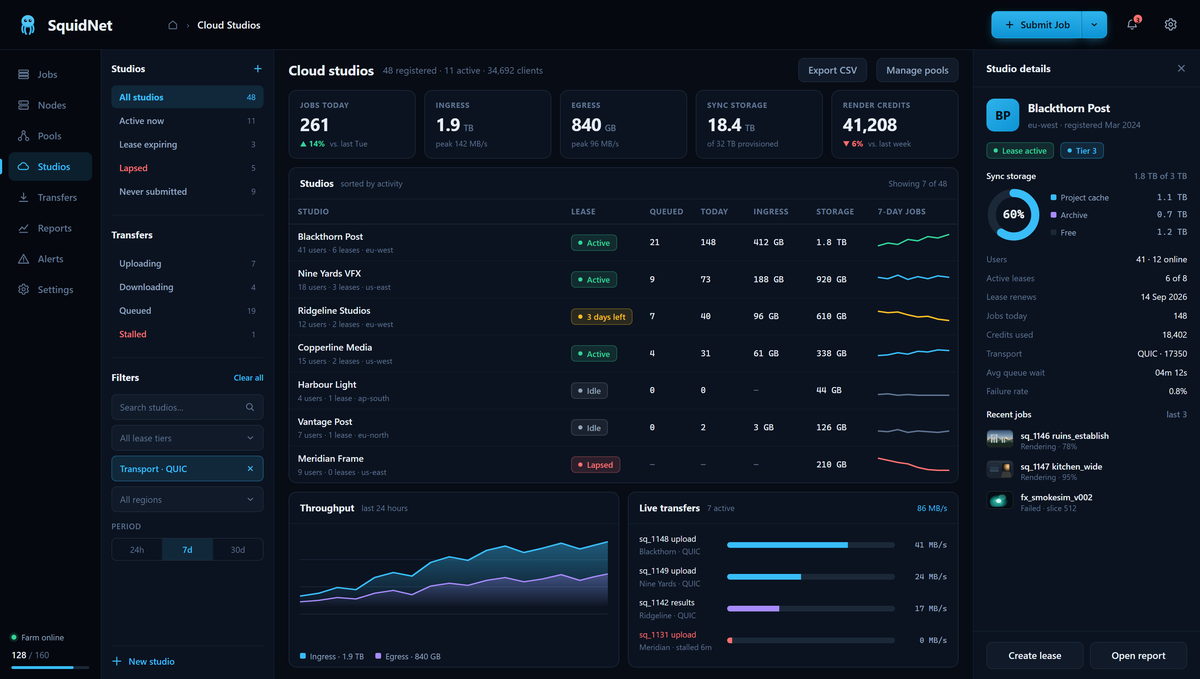Open the fx_smokesim_v002 thumbnail
Screen dimensions: 1200x679
coord(1000,501)
